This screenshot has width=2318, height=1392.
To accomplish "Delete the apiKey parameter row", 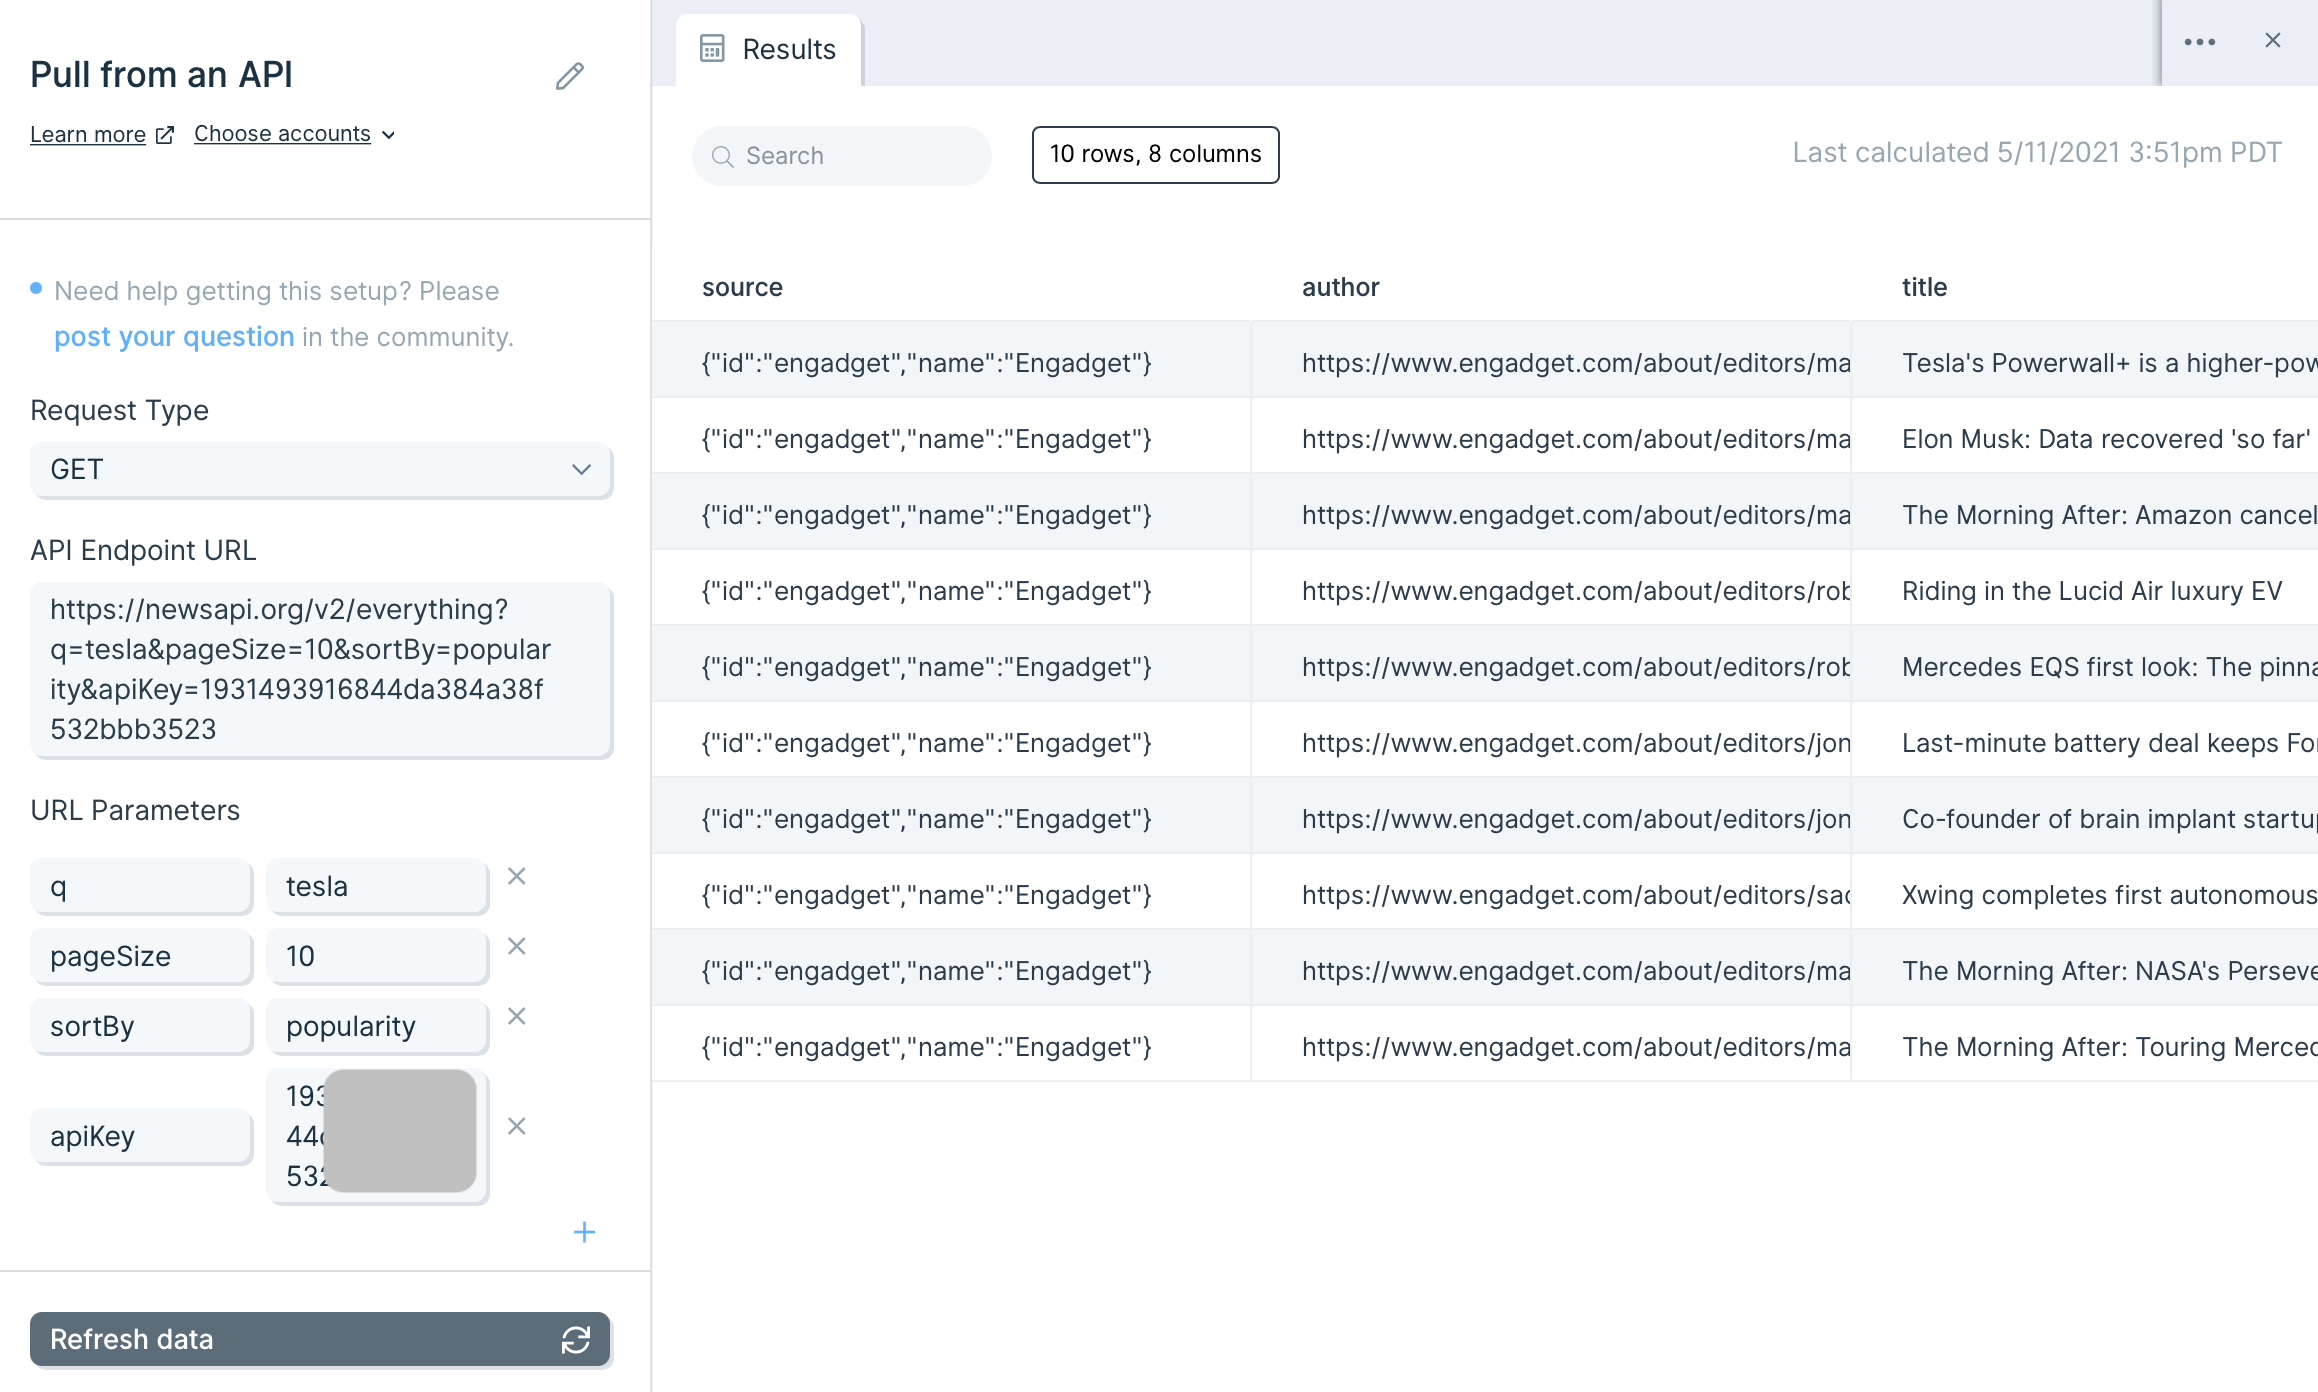I will [517, 1127].
